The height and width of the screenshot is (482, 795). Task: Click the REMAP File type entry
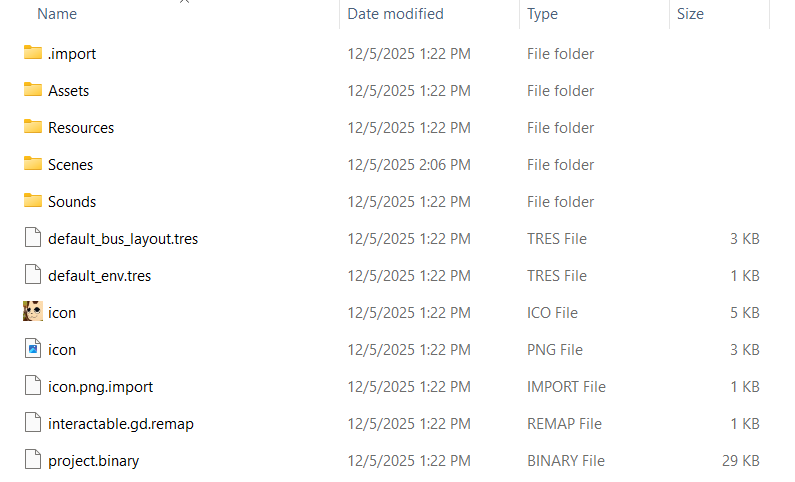coord(564,424)
